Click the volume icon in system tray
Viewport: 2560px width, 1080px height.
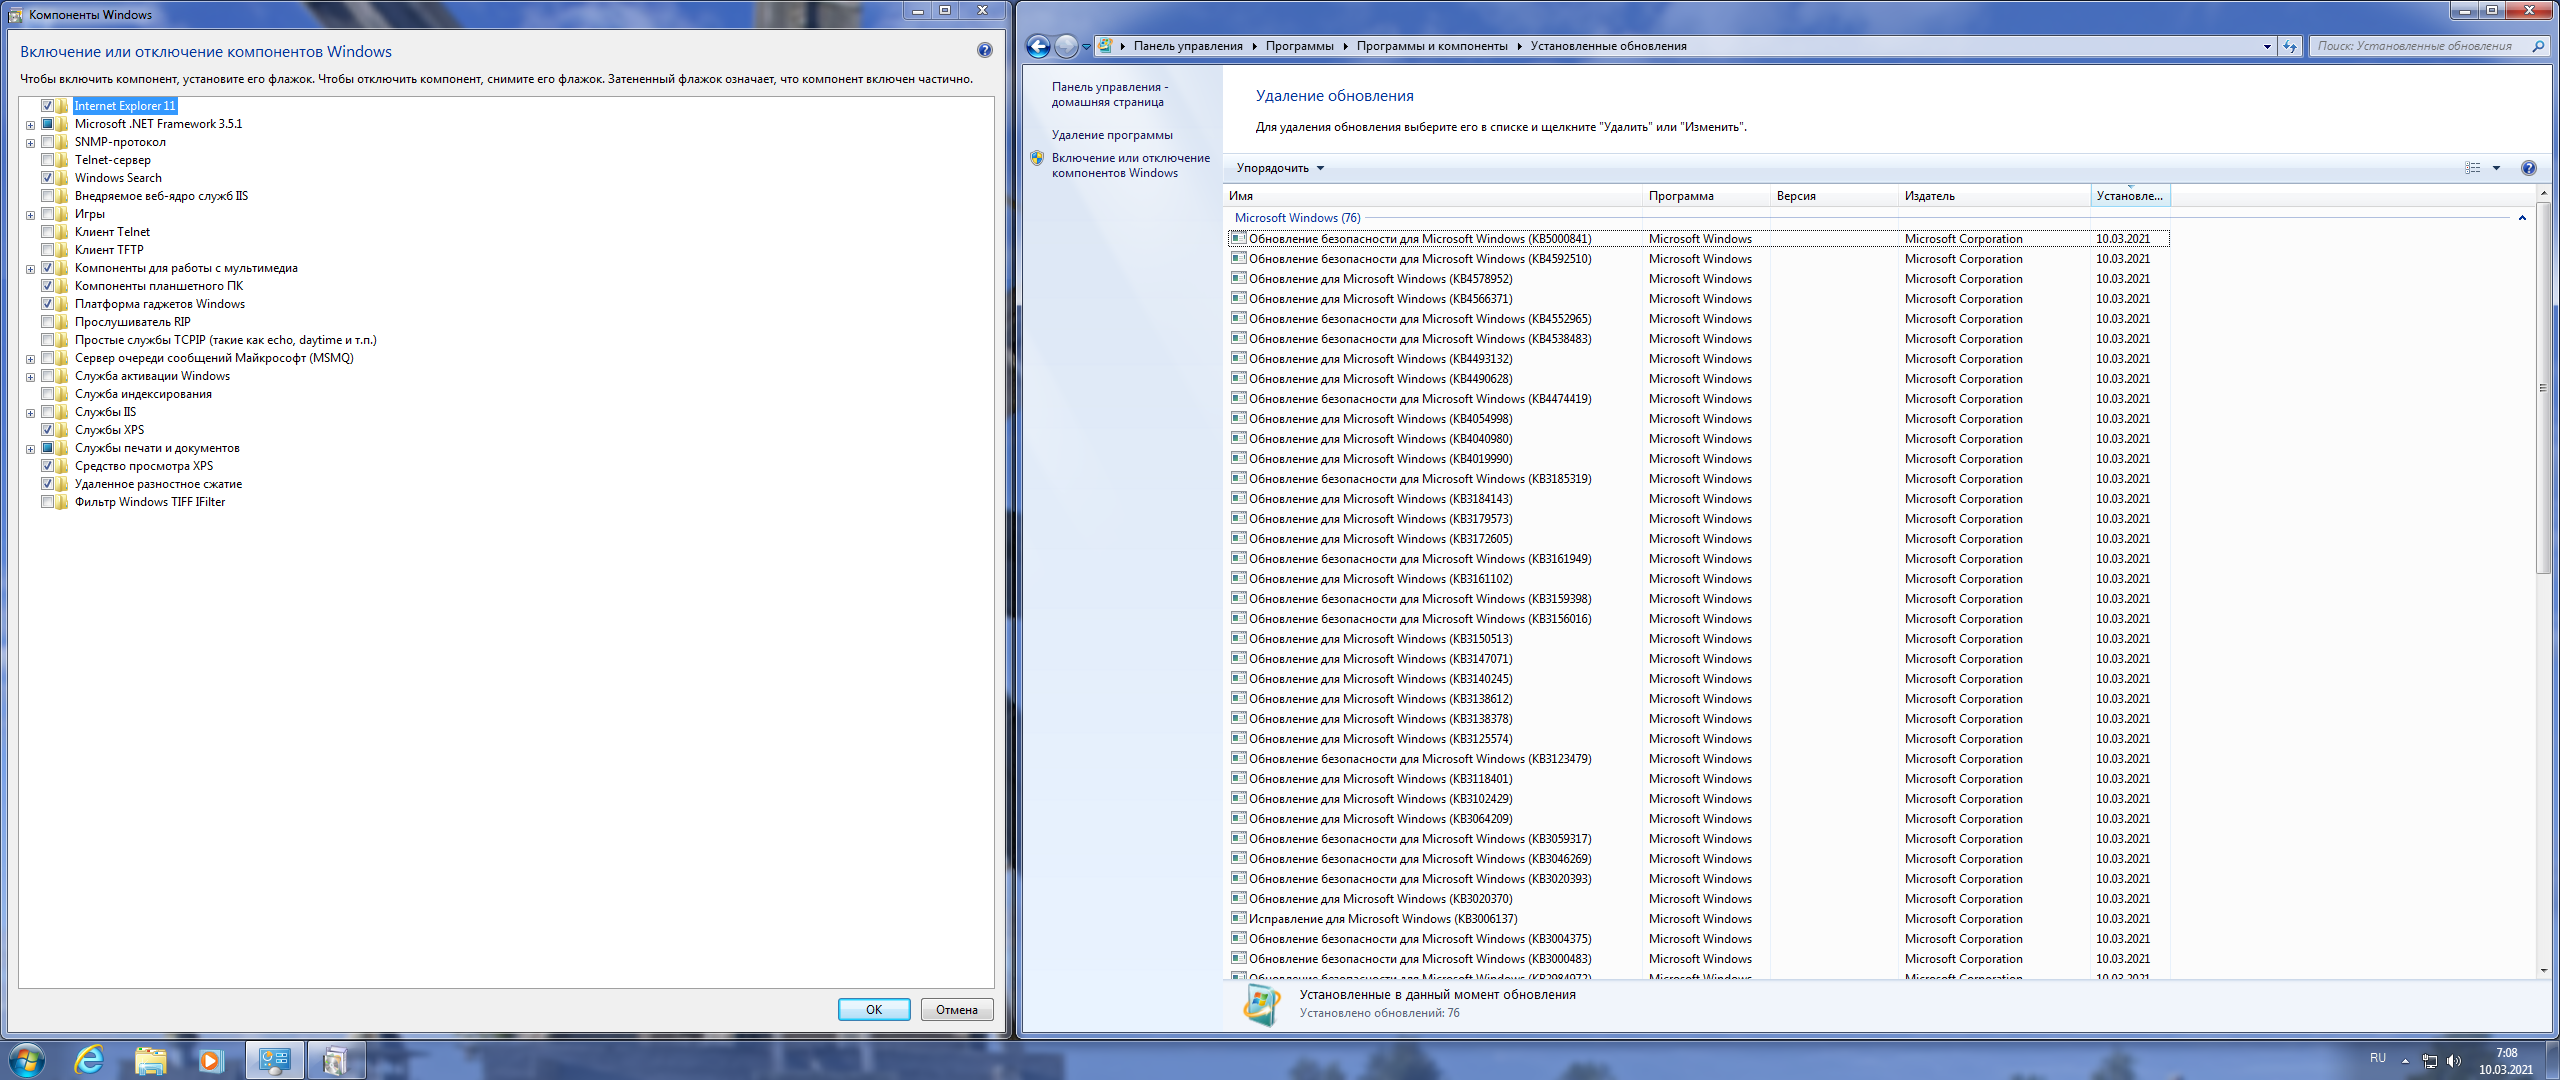(x=2453, y=1061)
